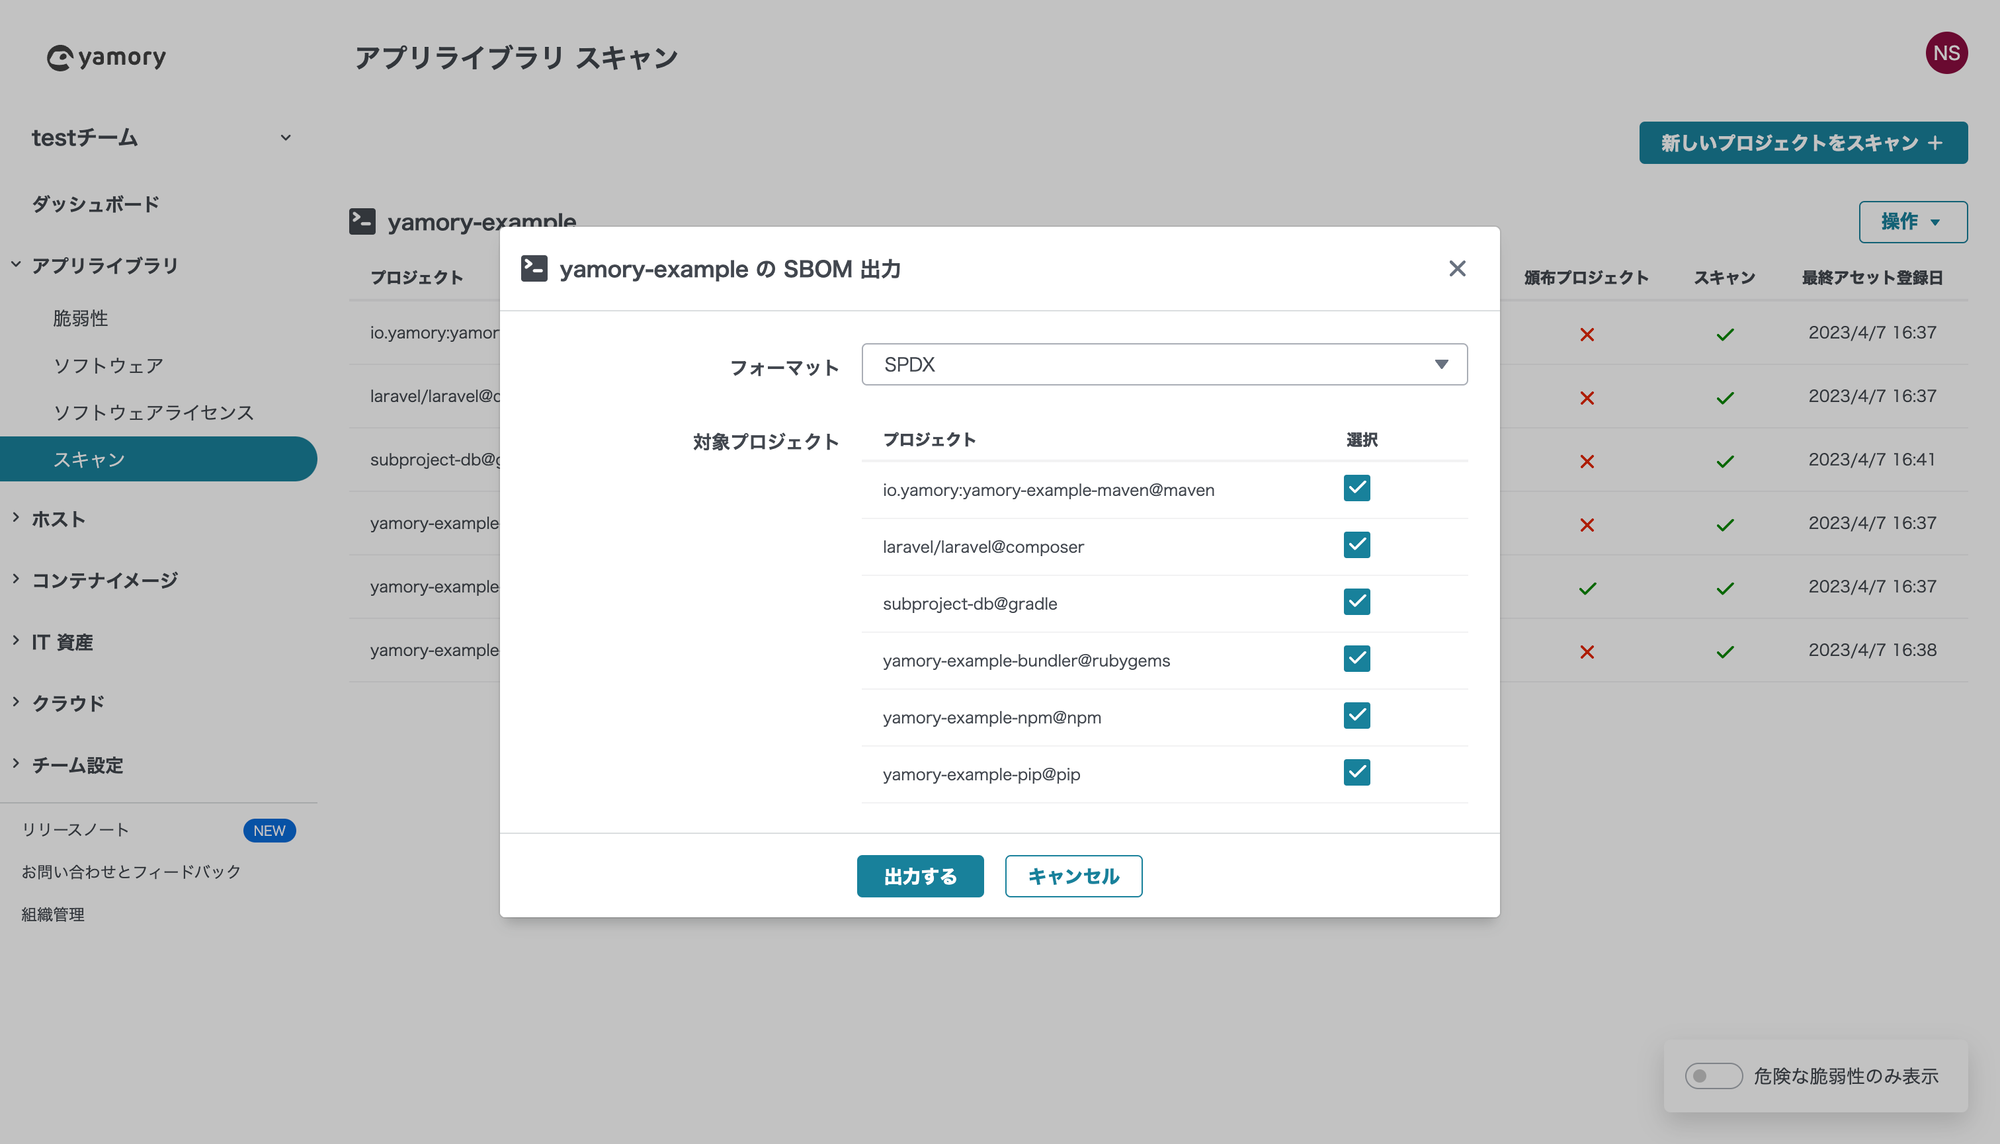Click the キャンセル button
Image resolution: width=2000 pixels, height=1144 pixels.
pyautogui.click(x=1073, y=876)
